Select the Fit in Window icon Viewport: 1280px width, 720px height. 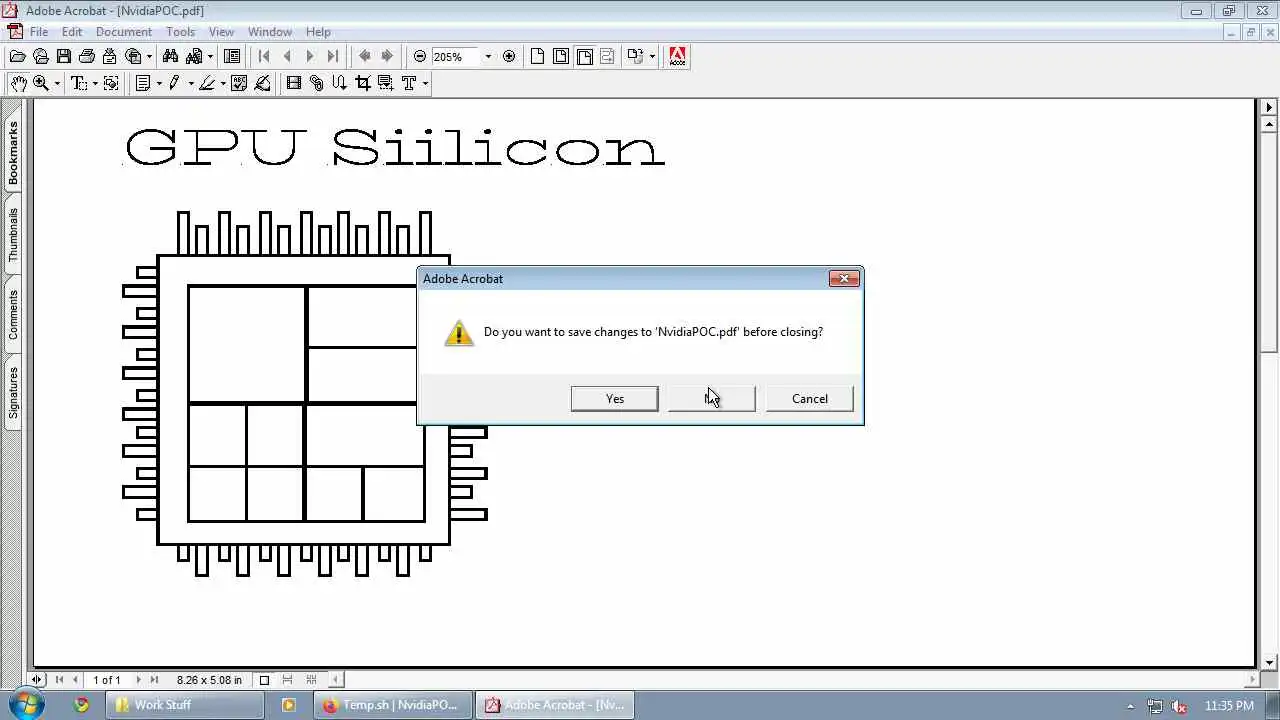click(561, 57)
